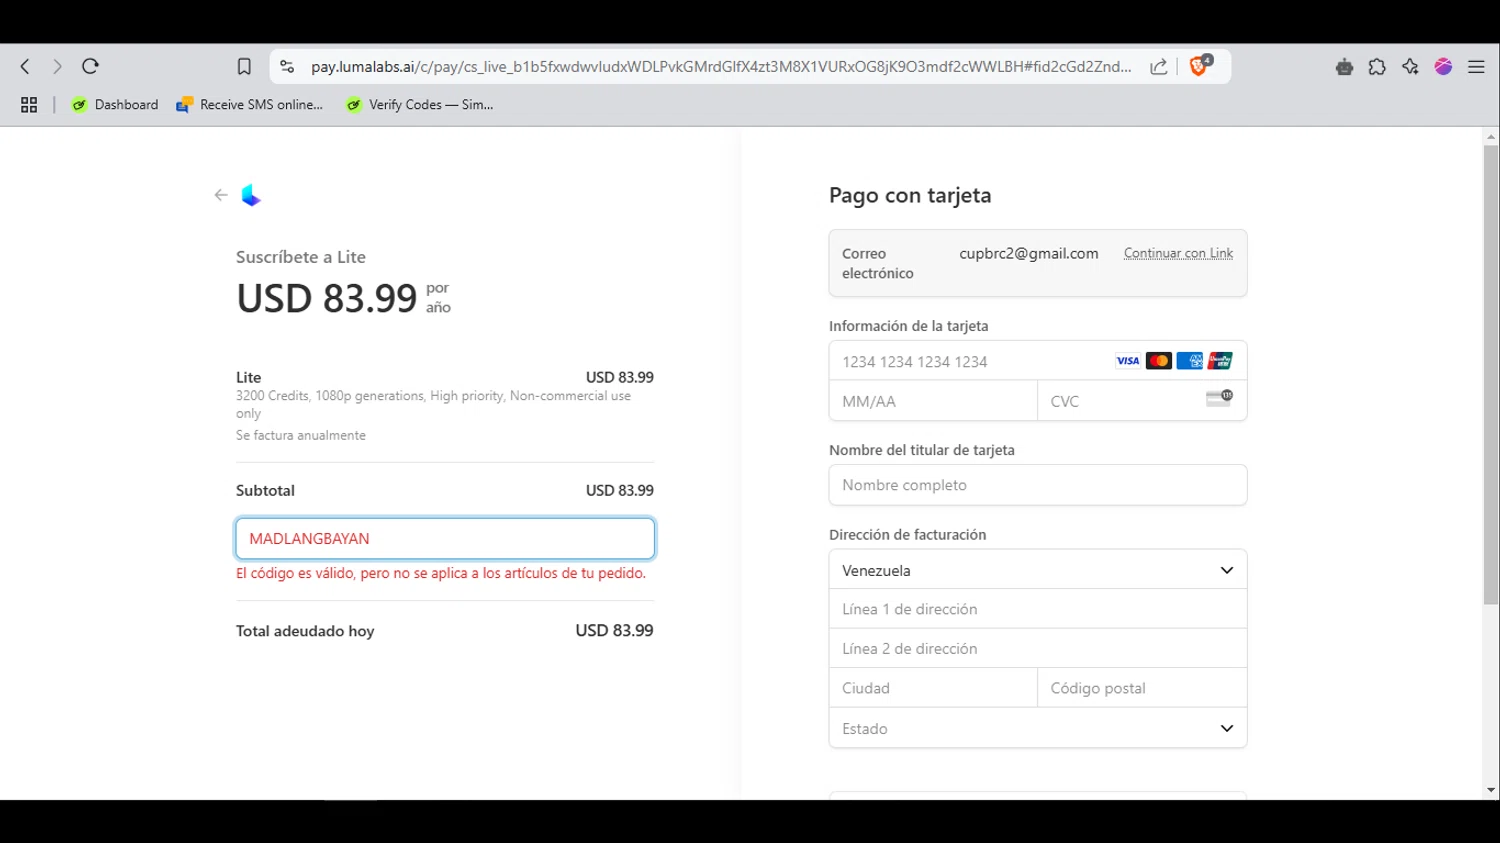Image resolution: width=1500 pixels, height=843 pixels.
Task: Go back with the browser back arrow
Action: pyautogui.click(x=25, y=66)
